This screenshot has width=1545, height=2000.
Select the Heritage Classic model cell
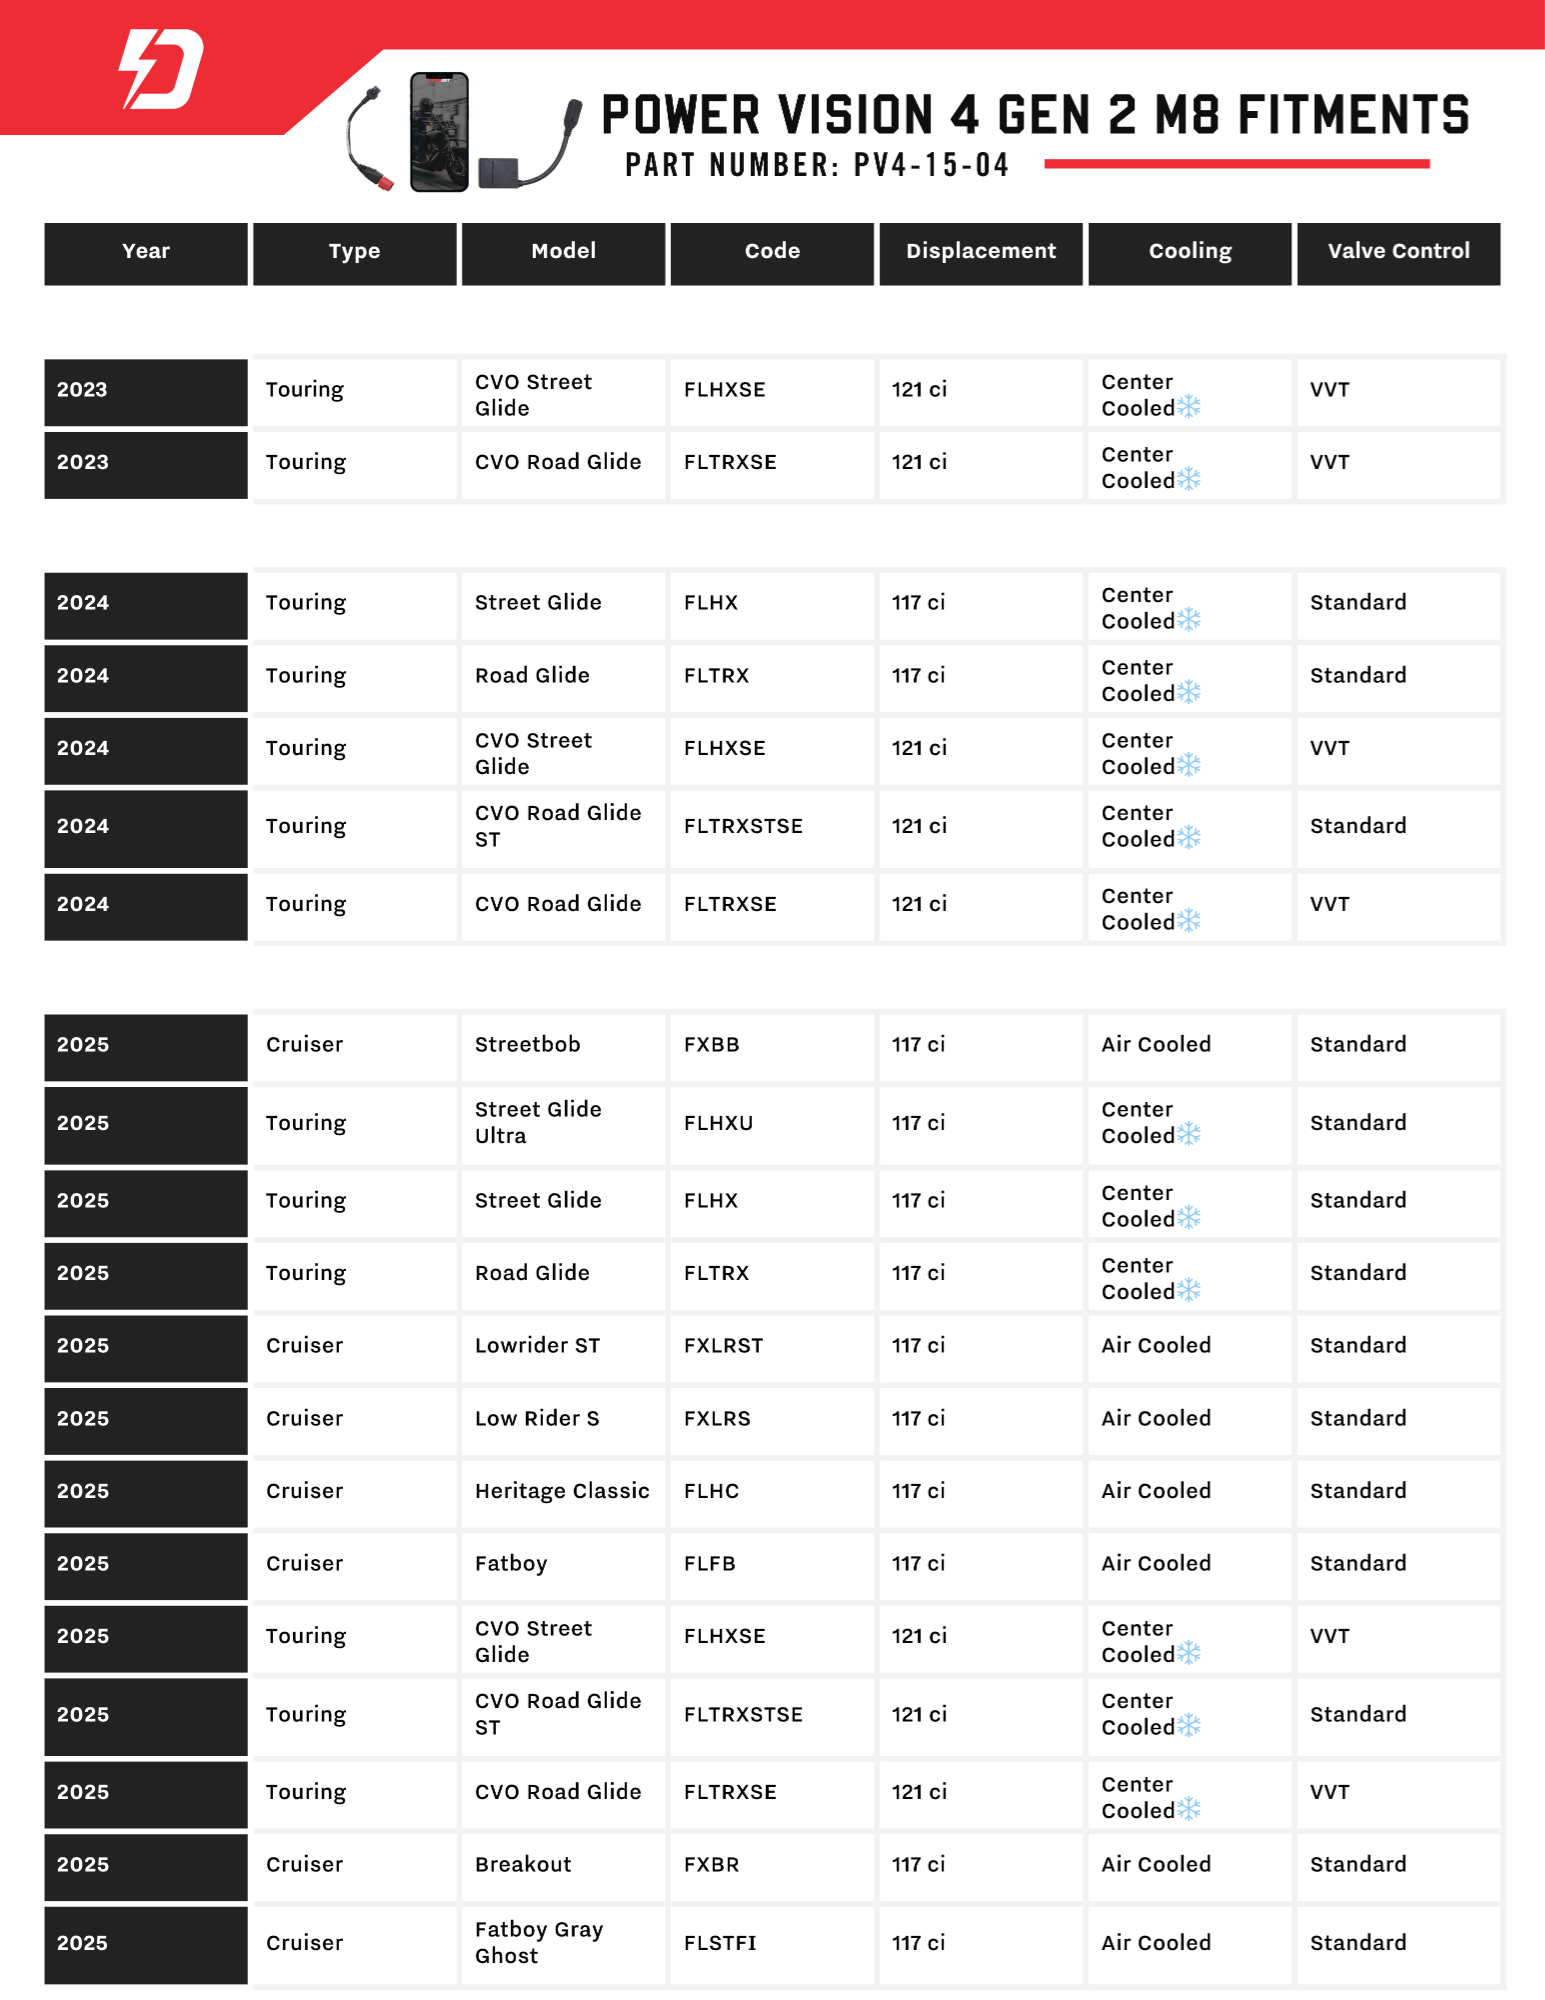[x=562, y=1491]
